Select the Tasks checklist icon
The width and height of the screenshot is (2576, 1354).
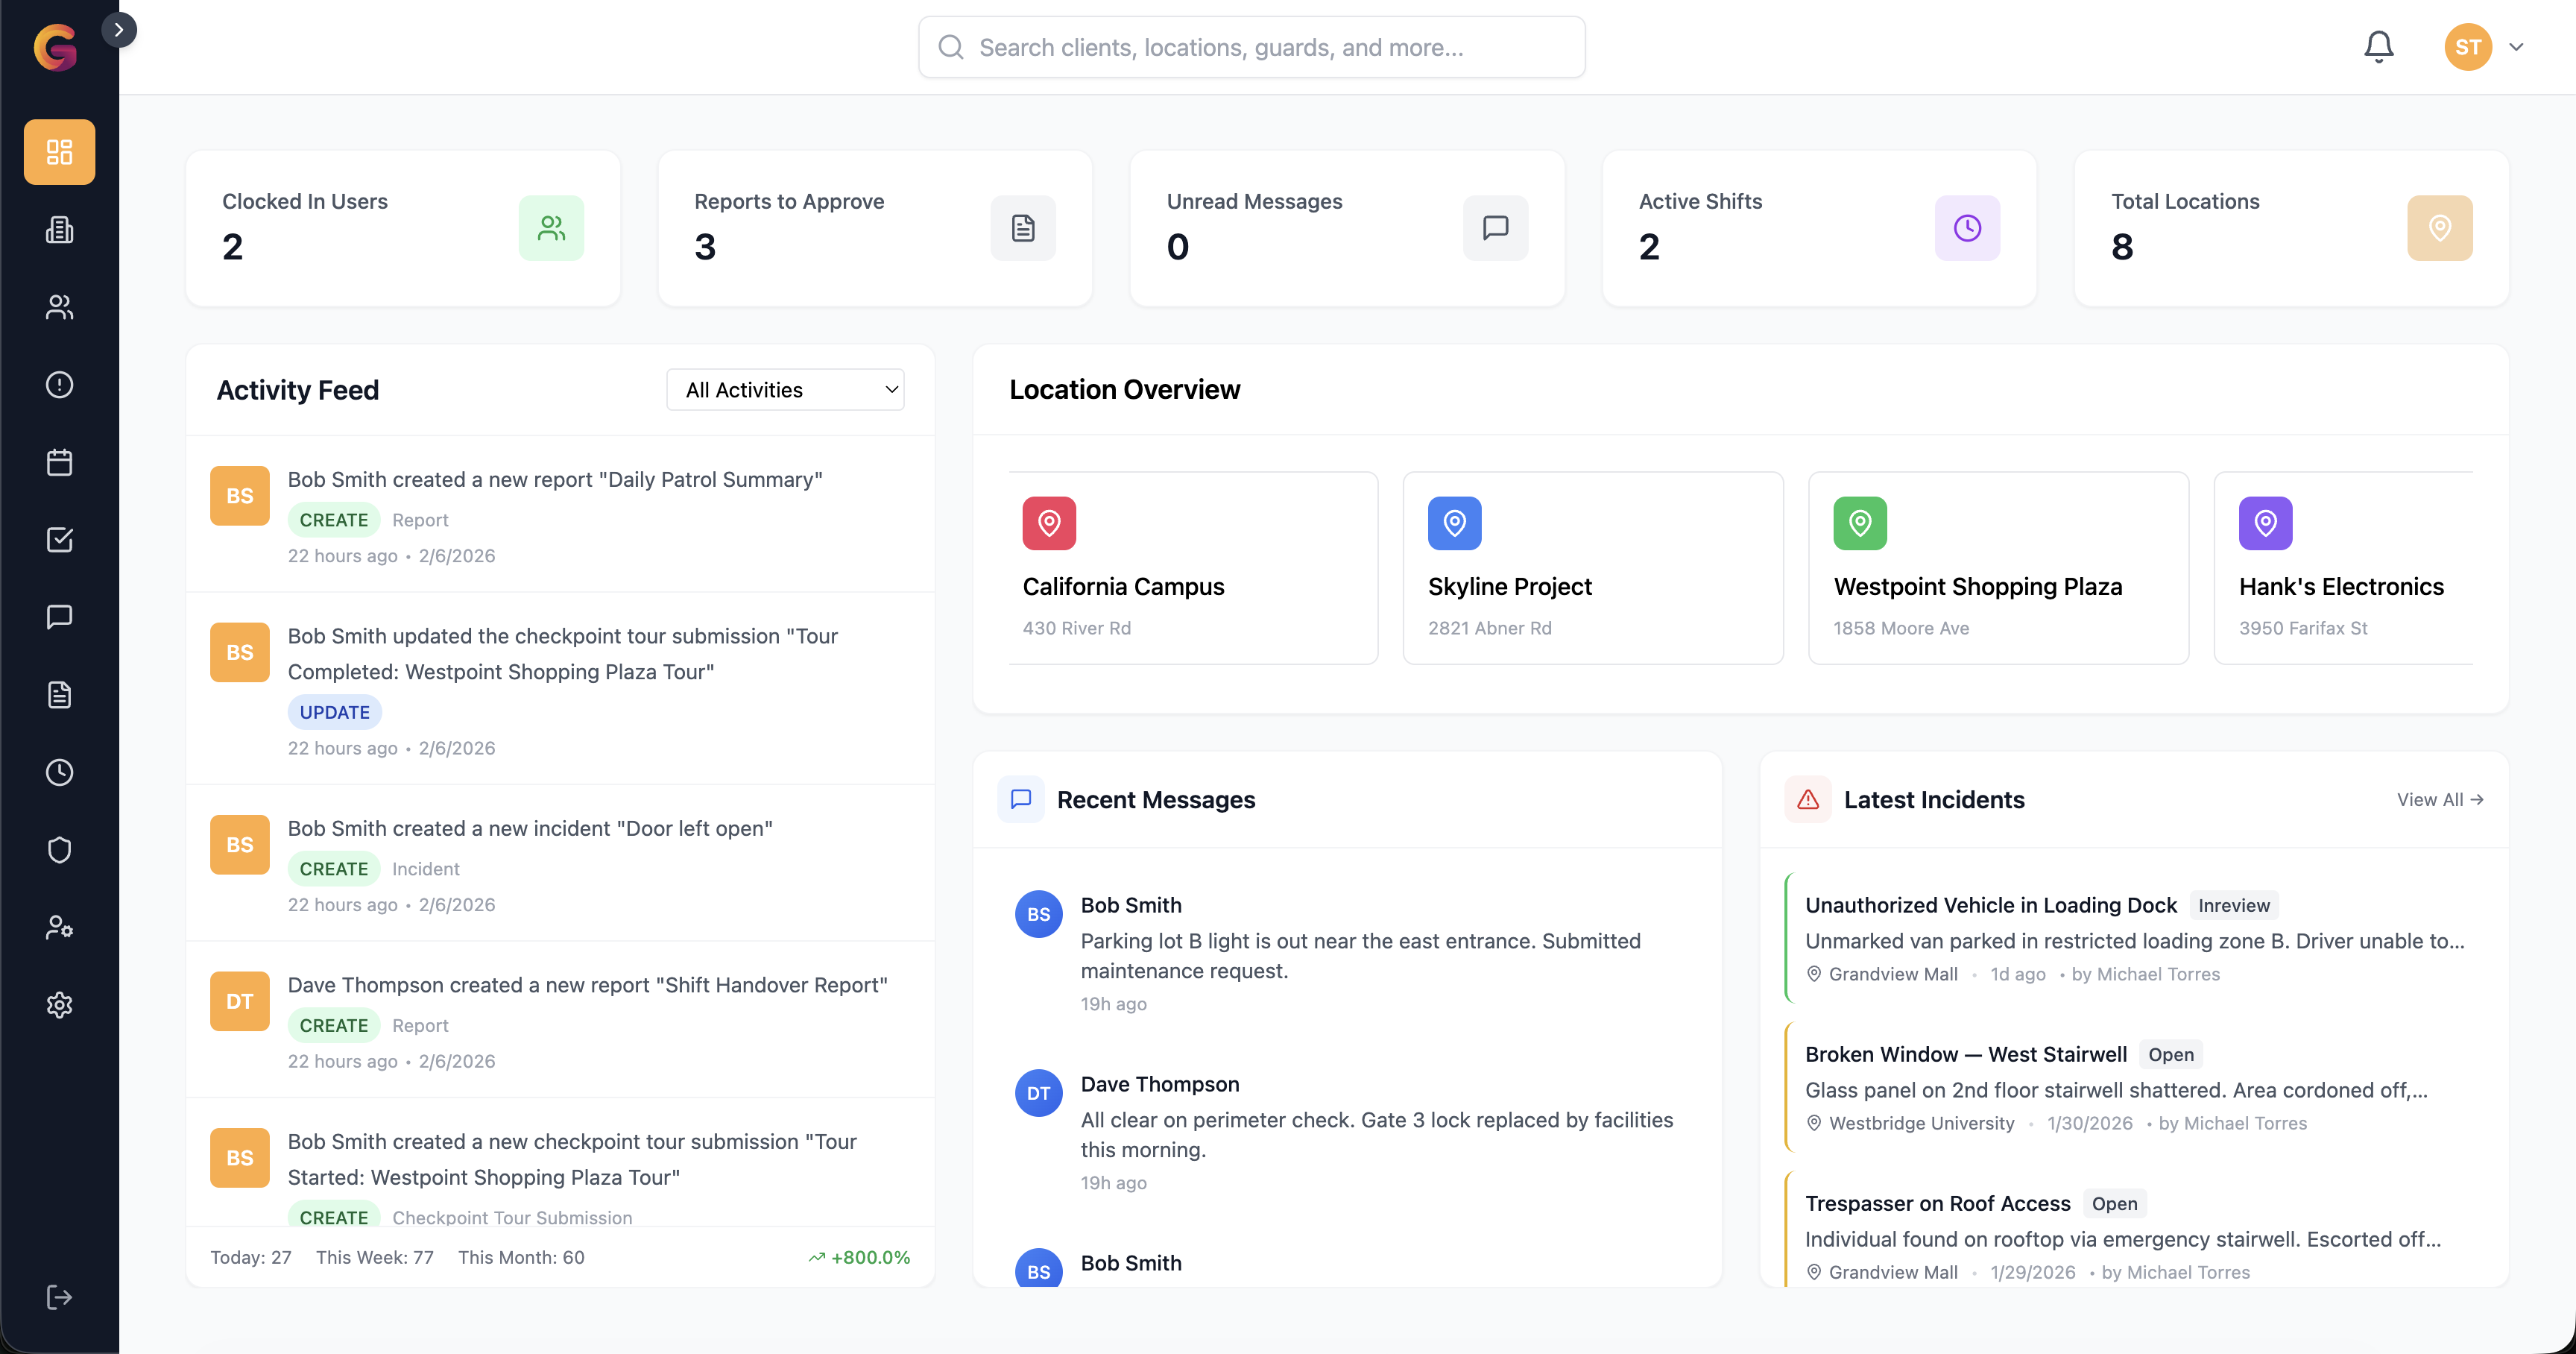(x=59, y=540)
